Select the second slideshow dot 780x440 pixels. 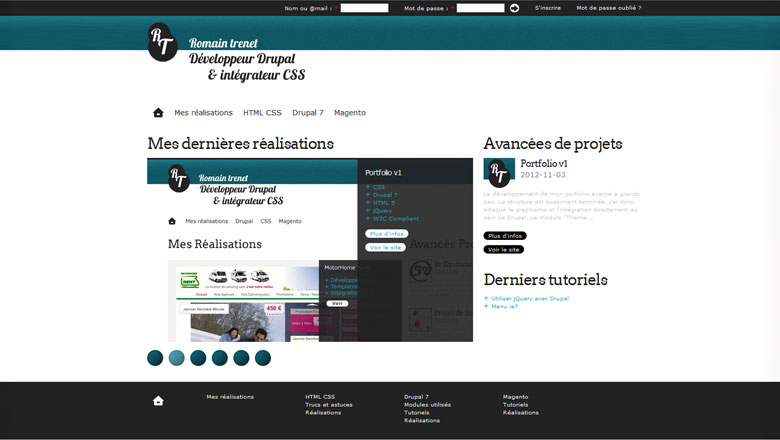tap(177, 358)
